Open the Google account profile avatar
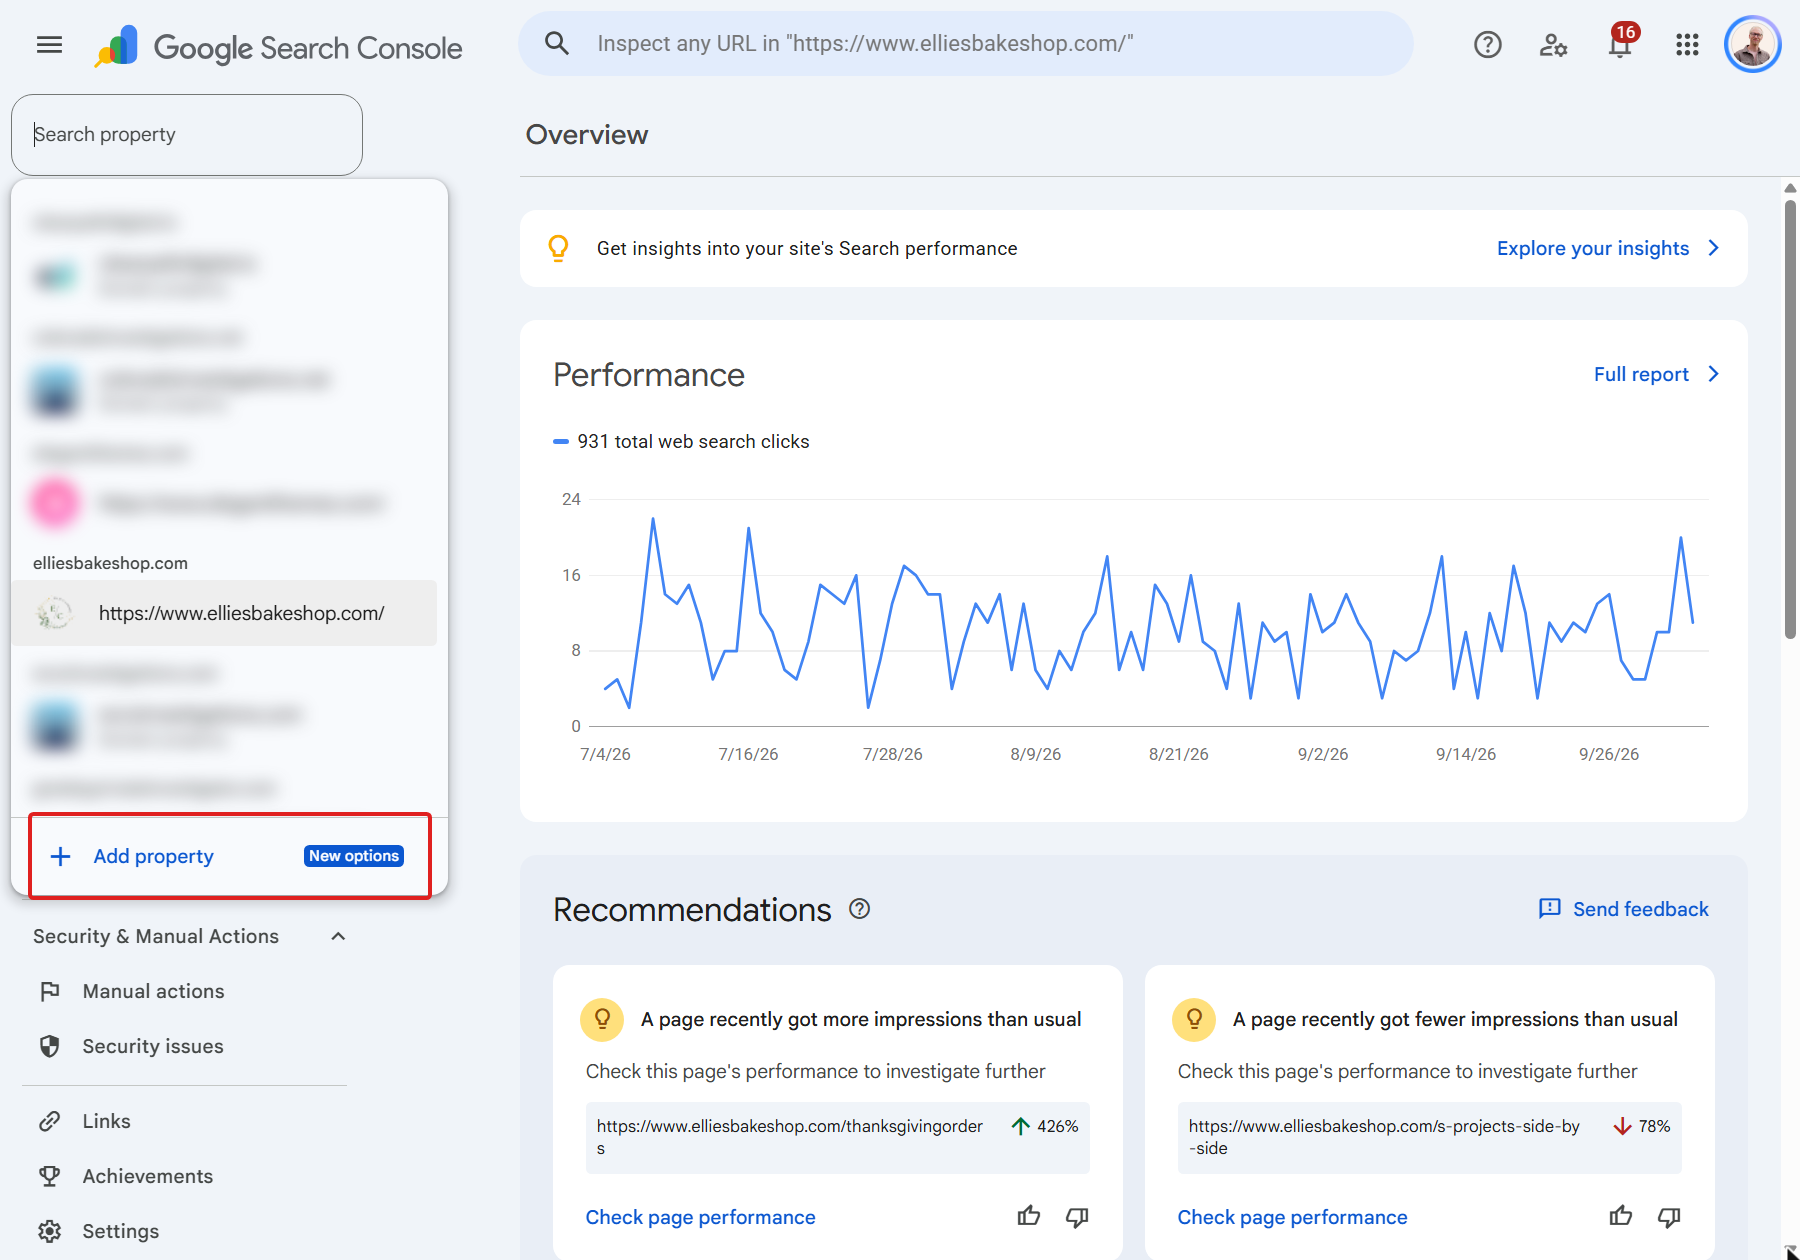Screen dimensions: 1800x1260 click(x=1753, y=44)
